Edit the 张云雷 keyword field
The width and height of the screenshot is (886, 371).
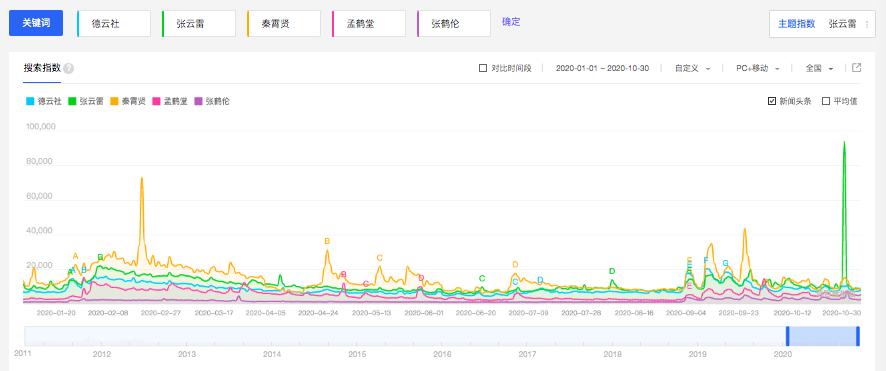click(199, 24)
